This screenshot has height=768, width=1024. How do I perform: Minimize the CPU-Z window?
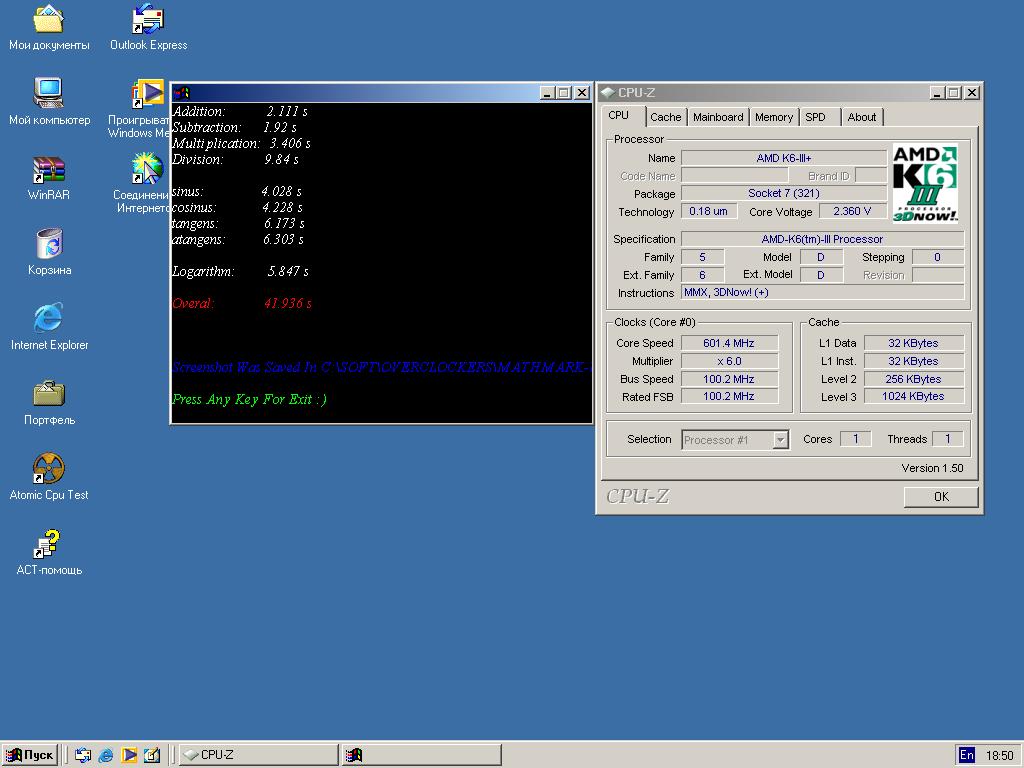click(x=937, y=93)
